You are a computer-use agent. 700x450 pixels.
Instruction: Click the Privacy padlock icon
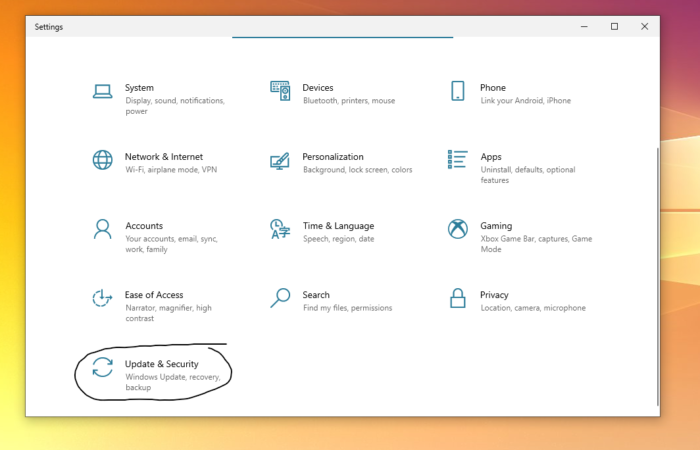(458, 298)
